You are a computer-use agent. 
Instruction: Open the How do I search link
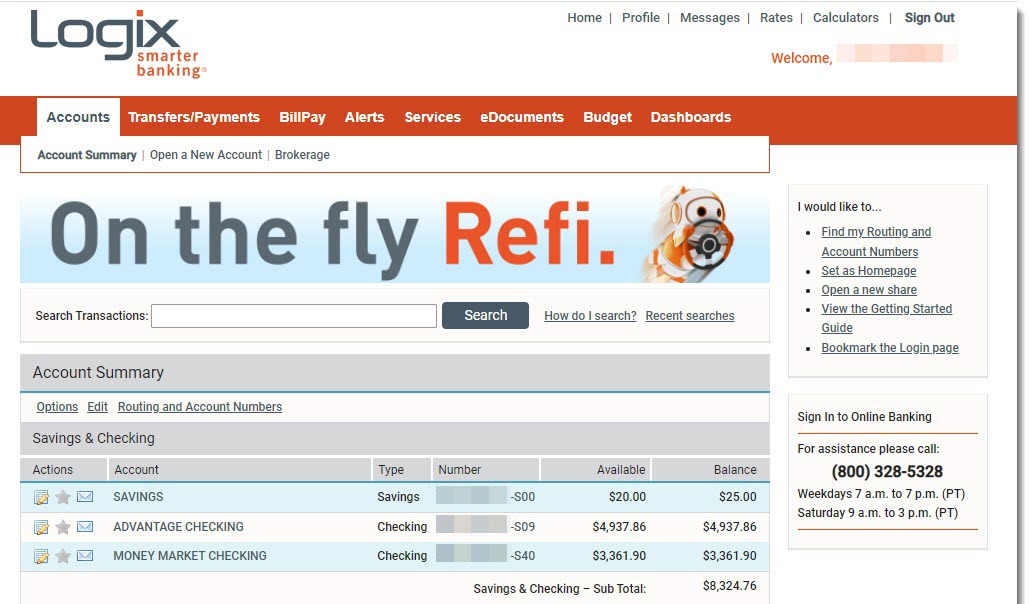pyautogui.click(x=589, y=315)
